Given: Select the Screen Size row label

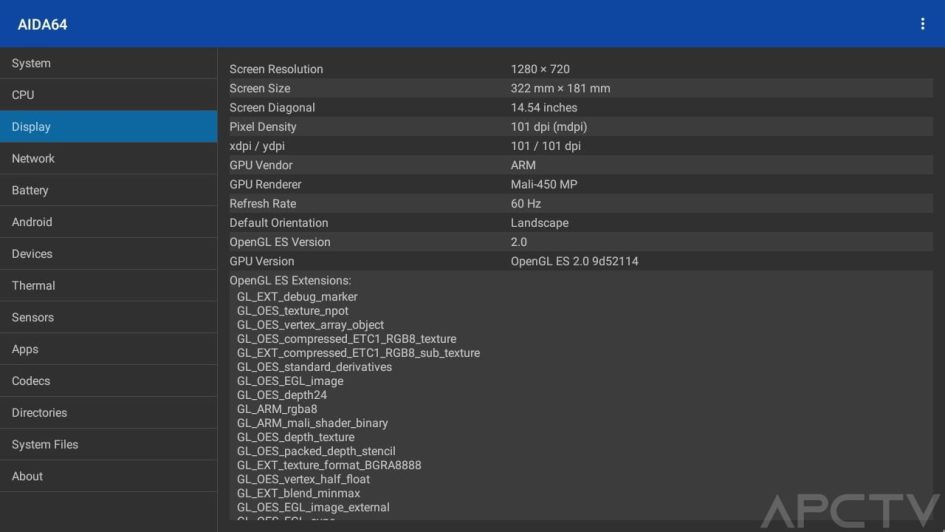Looking at the screenshot, I should point(260,89).
